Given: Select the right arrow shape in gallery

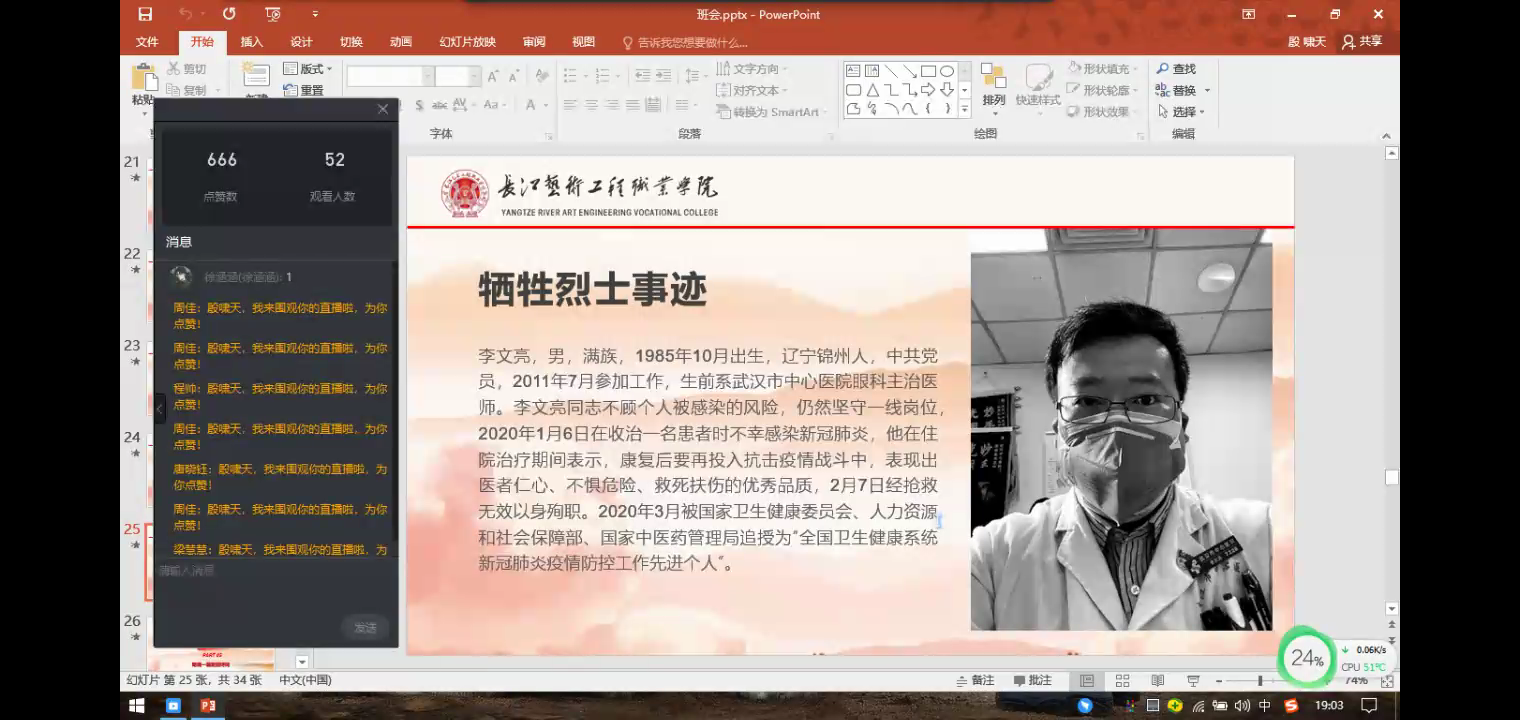Looking at the screenshot, I should [928, 90].
